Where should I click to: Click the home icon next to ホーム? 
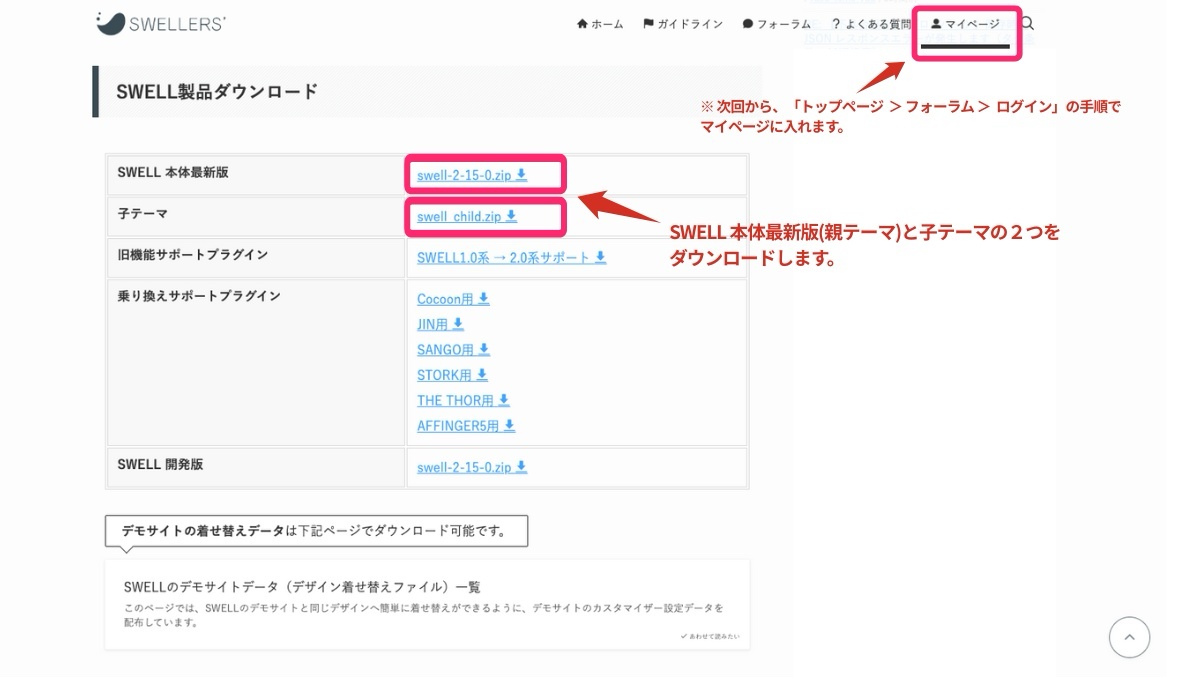[583, 24]
